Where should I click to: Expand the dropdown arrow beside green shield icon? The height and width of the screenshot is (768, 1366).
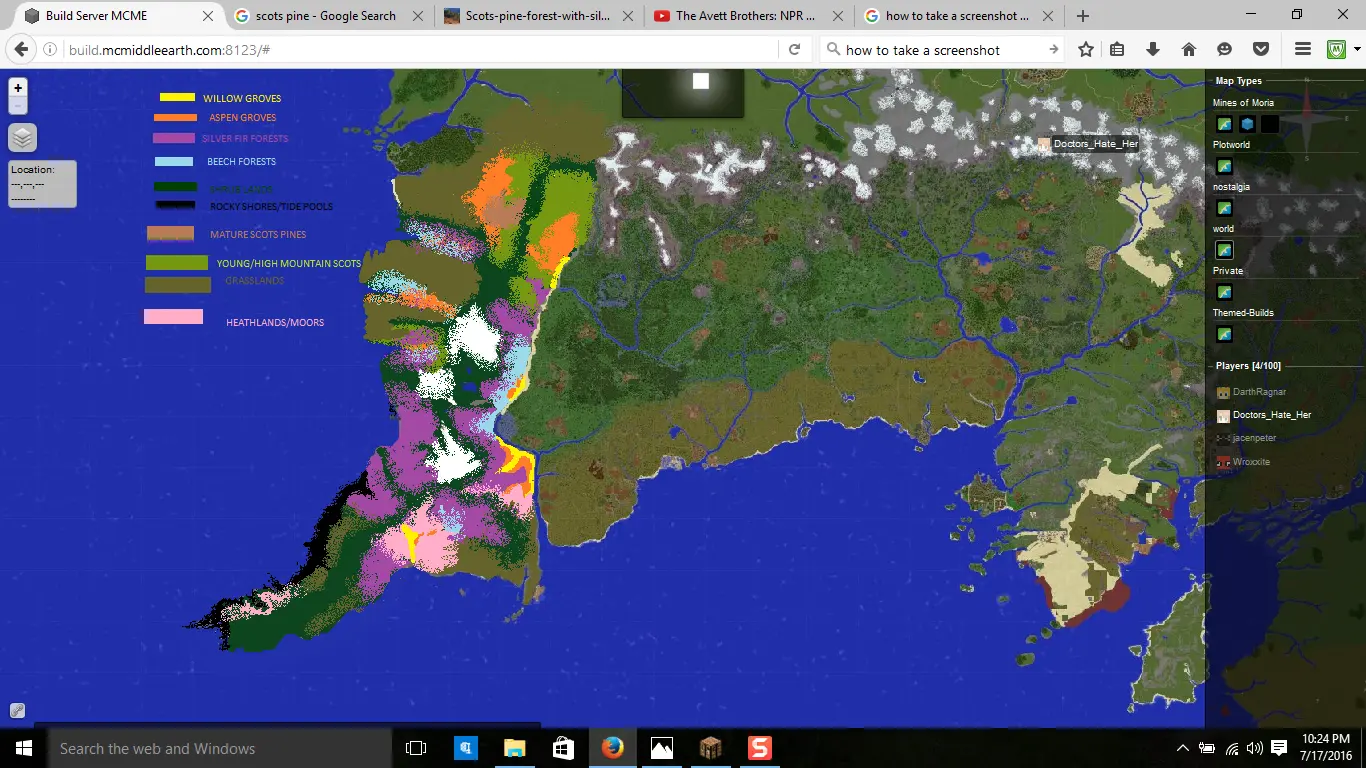pos(1357,49)
